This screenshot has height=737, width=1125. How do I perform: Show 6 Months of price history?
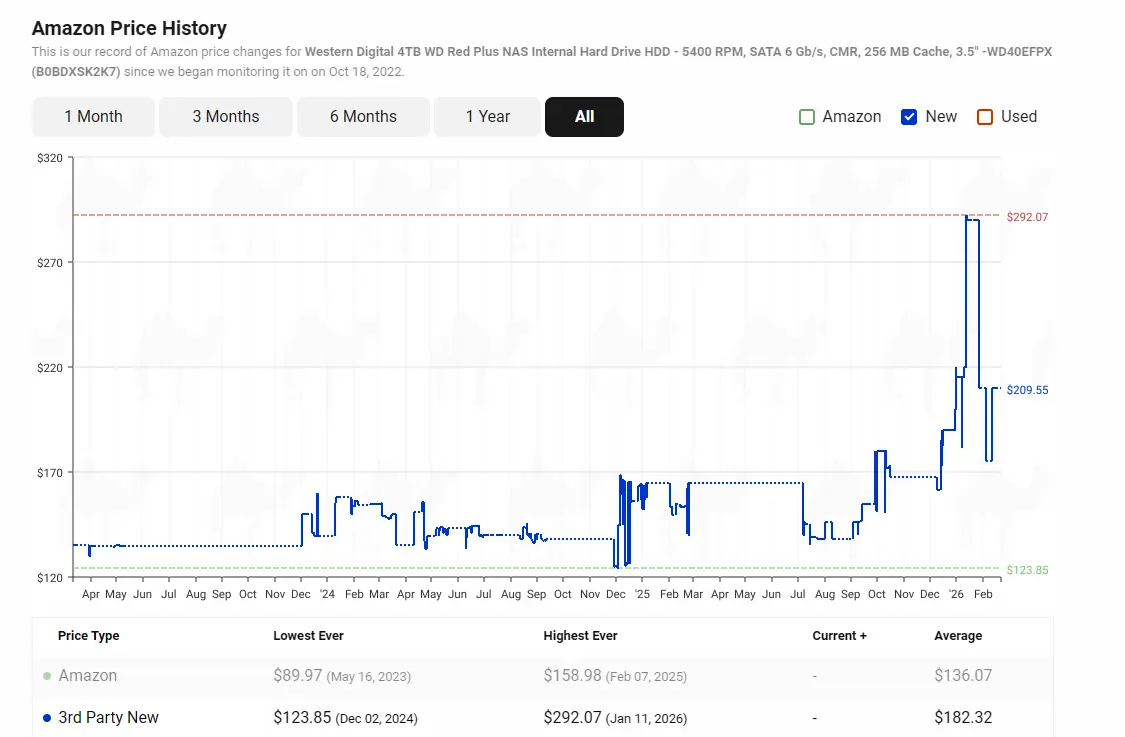tap(363, 117)
